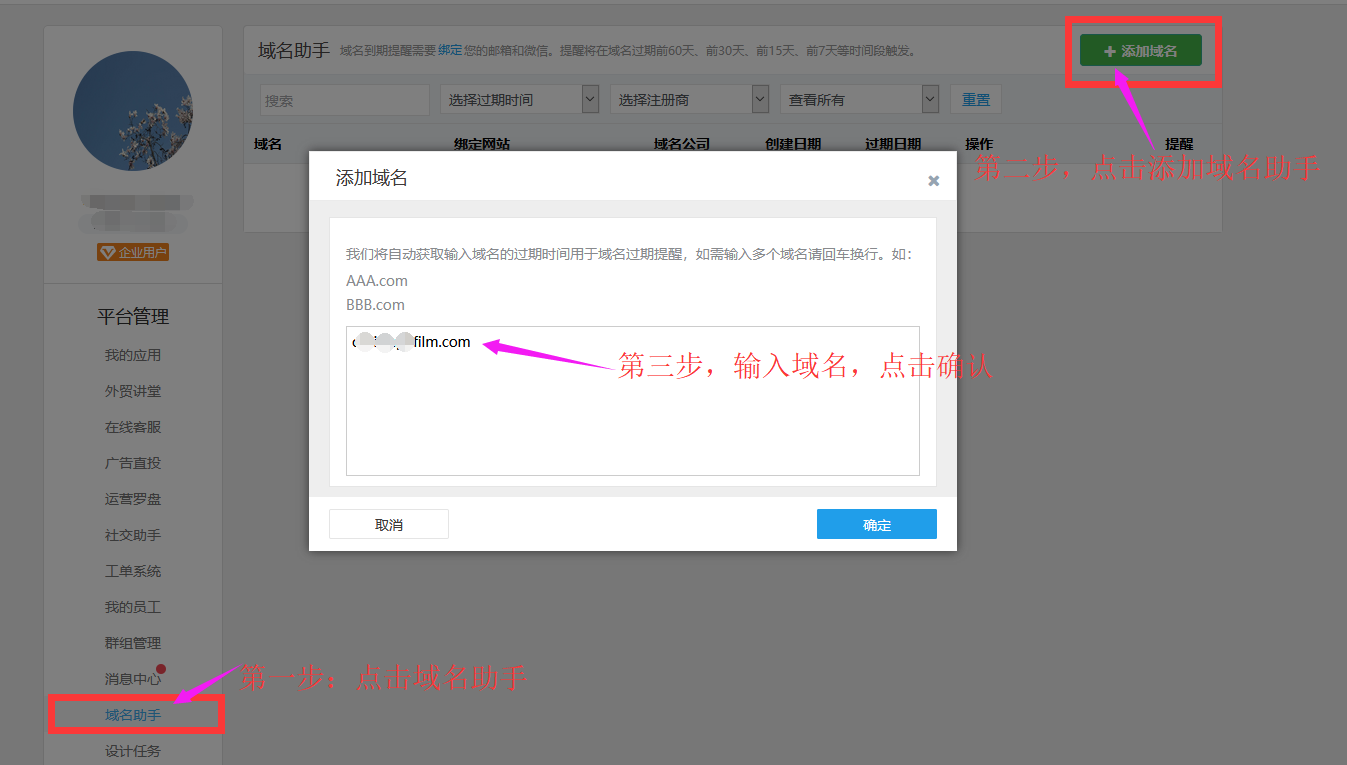Open 设计任务 in the sidebar

click(133, 751)
